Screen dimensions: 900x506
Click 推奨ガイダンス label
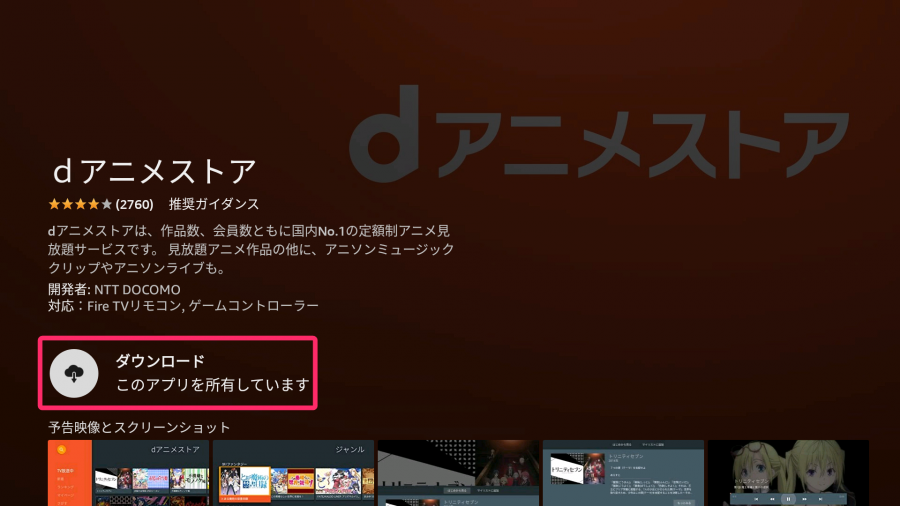[214, 204]
